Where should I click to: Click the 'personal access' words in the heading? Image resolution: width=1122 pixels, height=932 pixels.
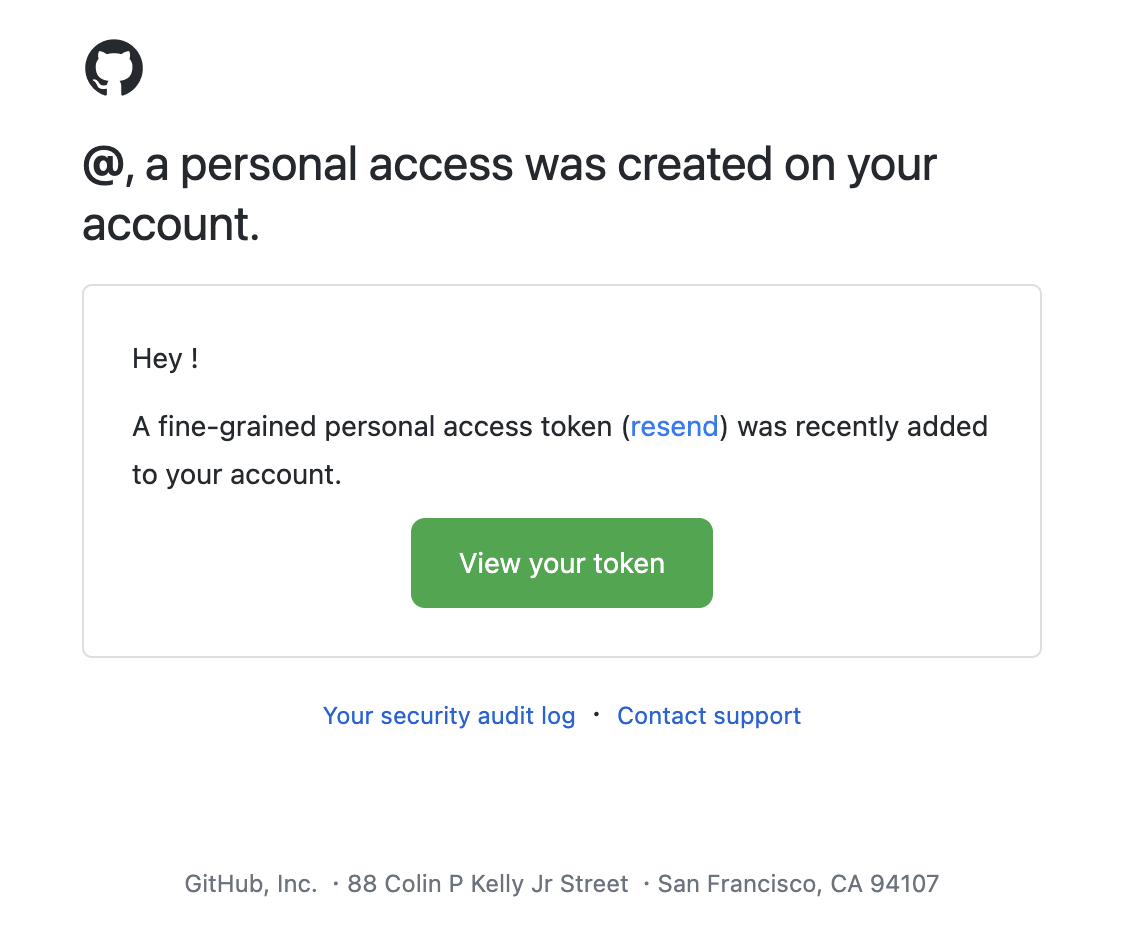[x=346, y=165]
